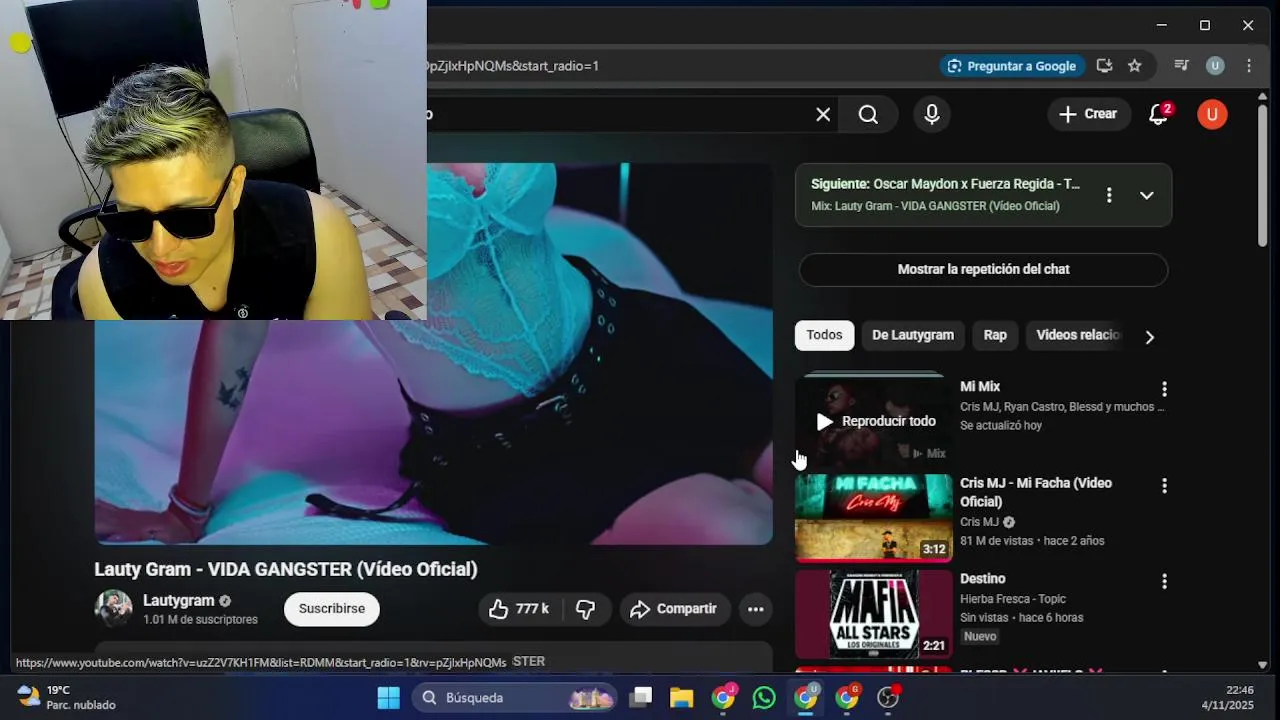Open OBS Studio from taskbar

[x=888, y=698]
